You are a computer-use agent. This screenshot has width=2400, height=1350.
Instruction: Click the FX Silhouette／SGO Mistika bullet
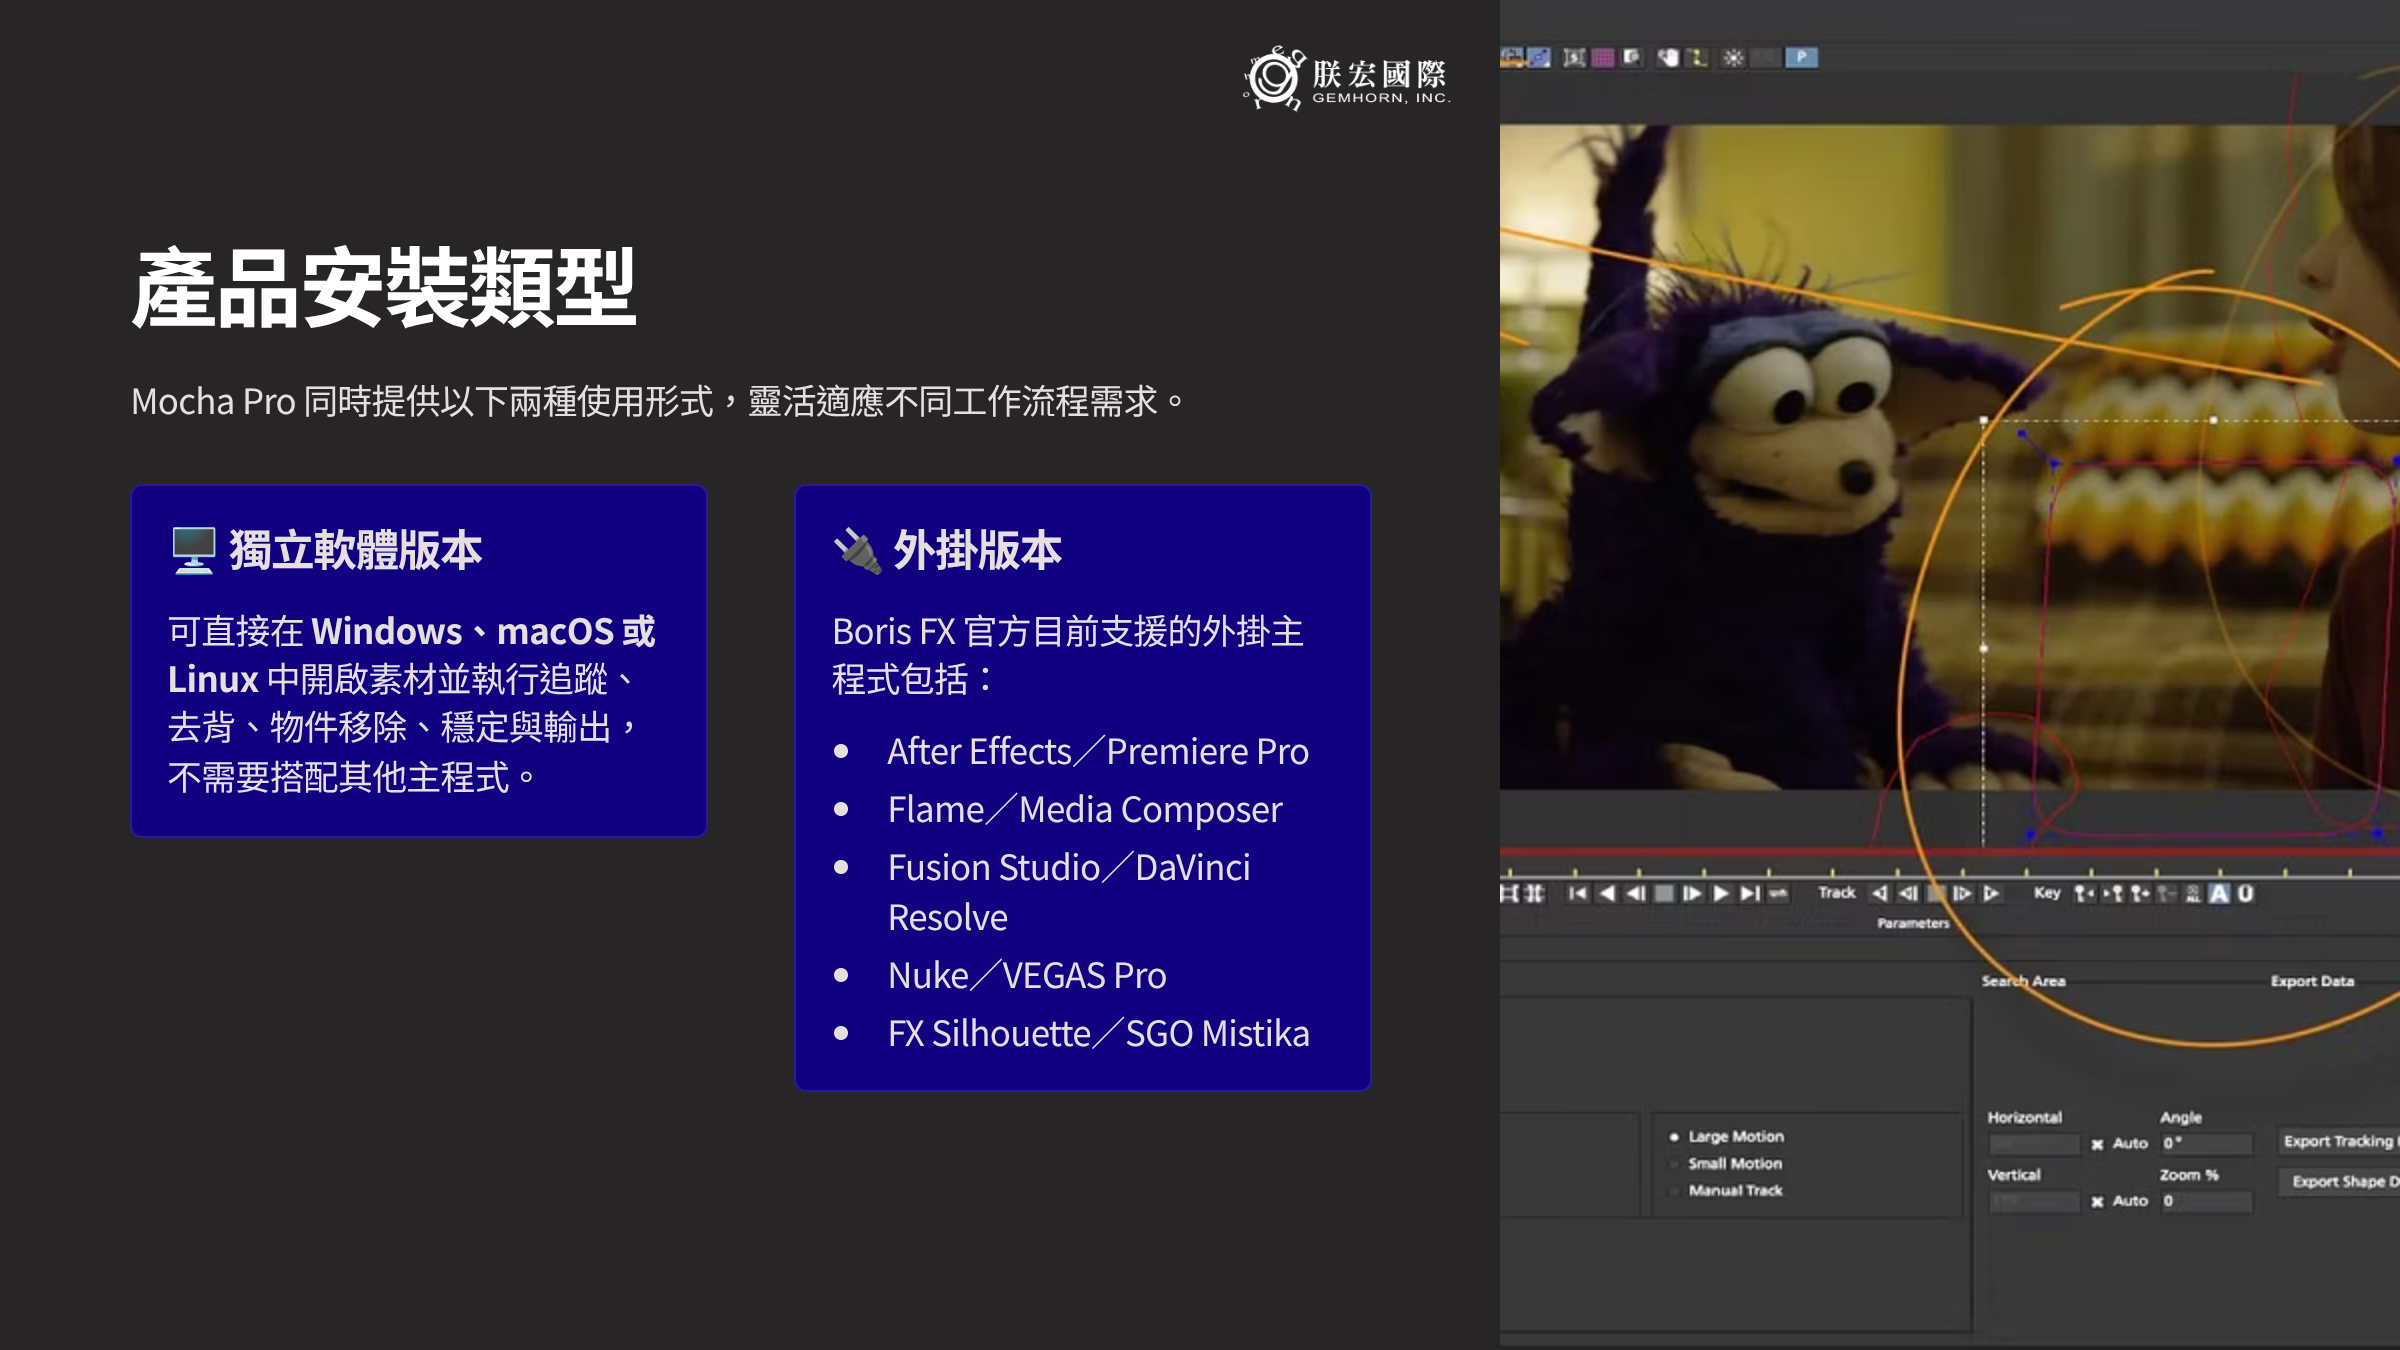click(1099, 1034)
